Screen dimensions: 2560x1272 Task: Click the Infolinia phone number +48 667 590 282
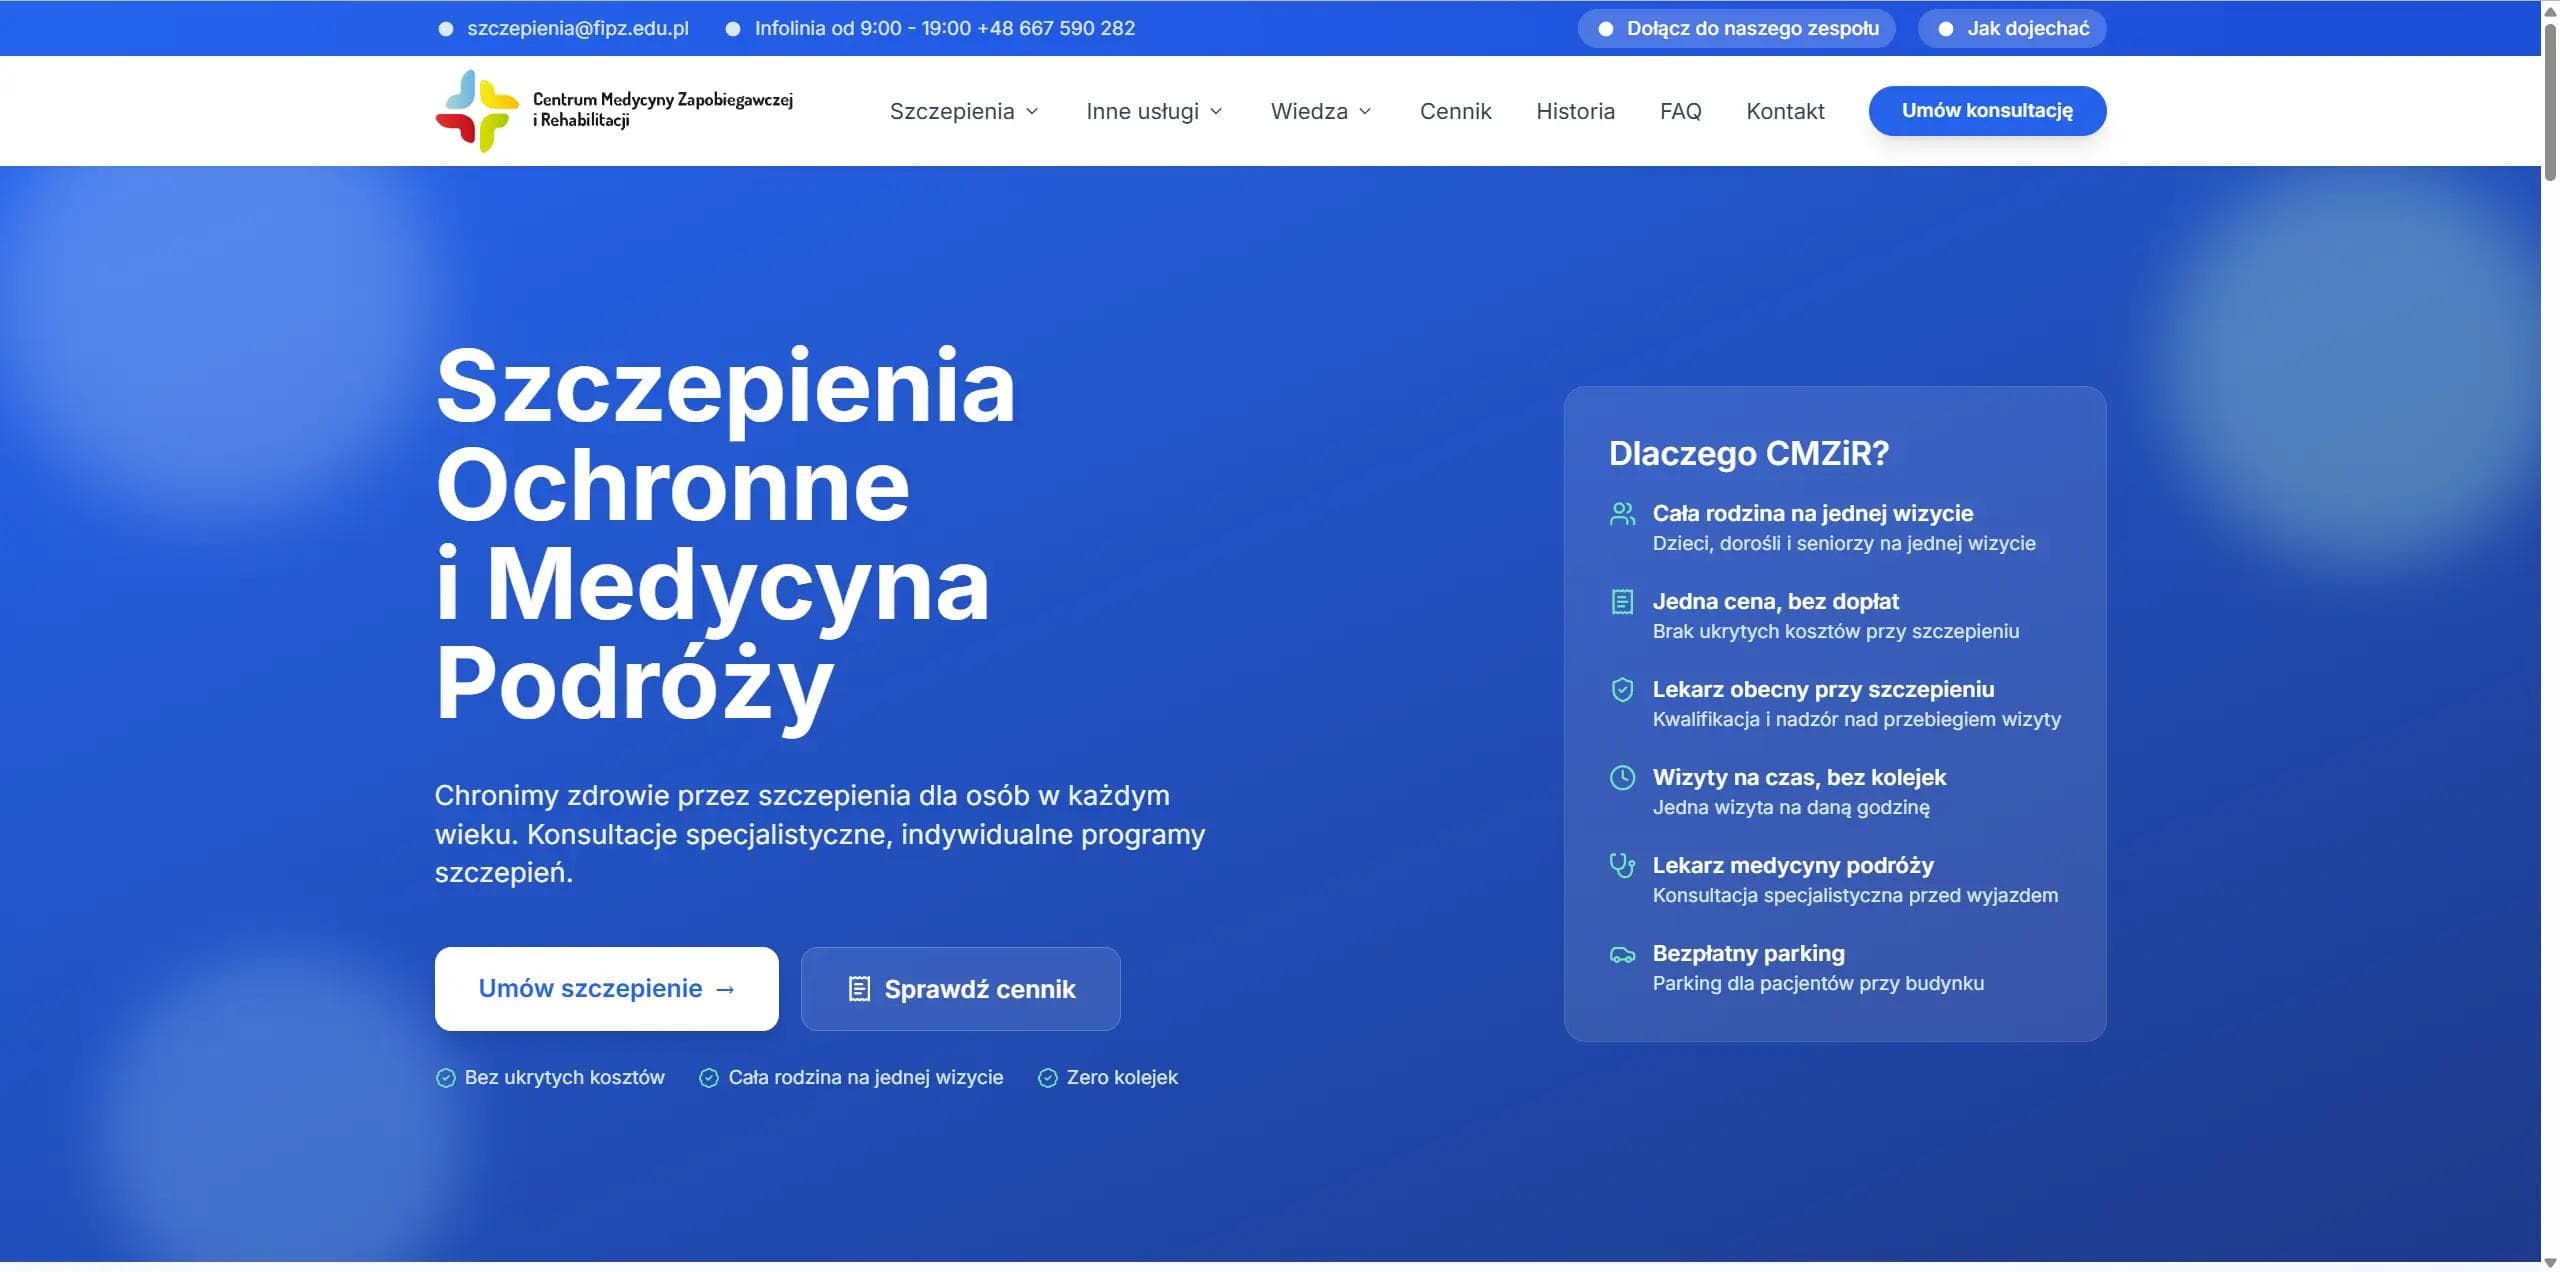[1056, 29]
